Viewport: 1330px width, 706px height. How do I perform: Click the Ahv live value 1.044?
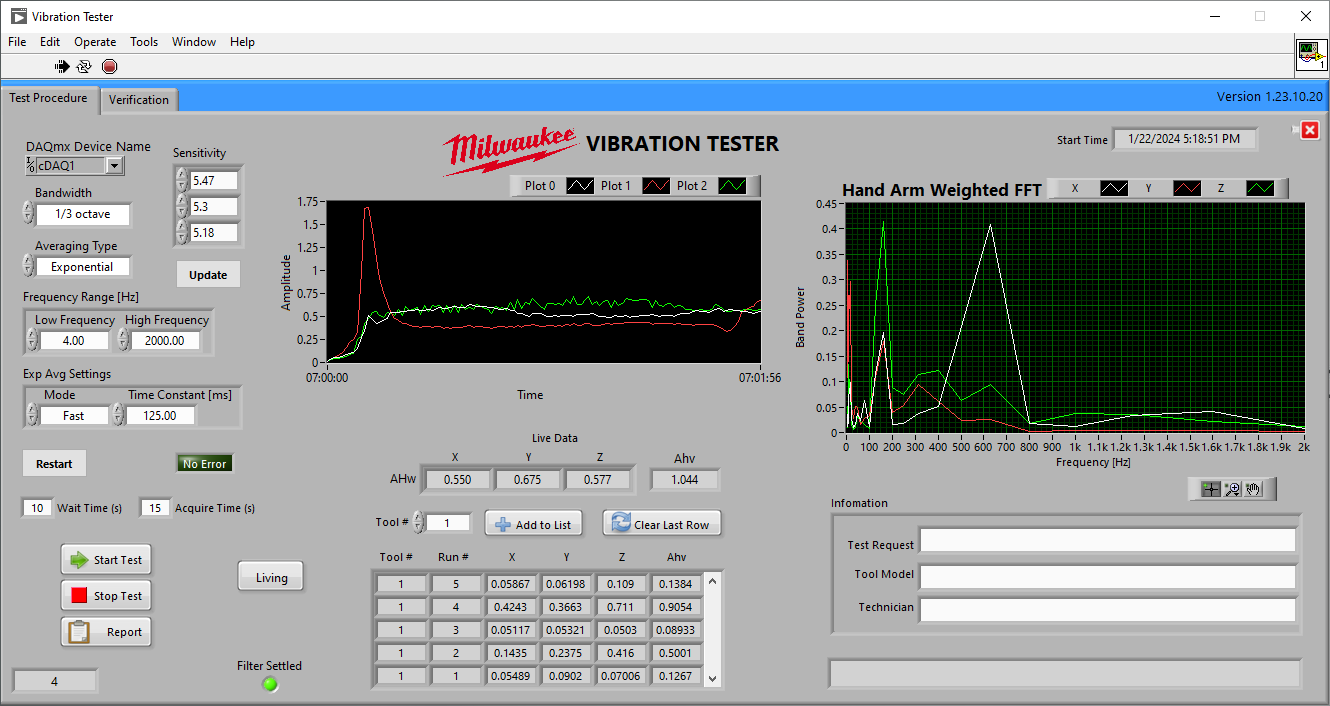point(684,480)
